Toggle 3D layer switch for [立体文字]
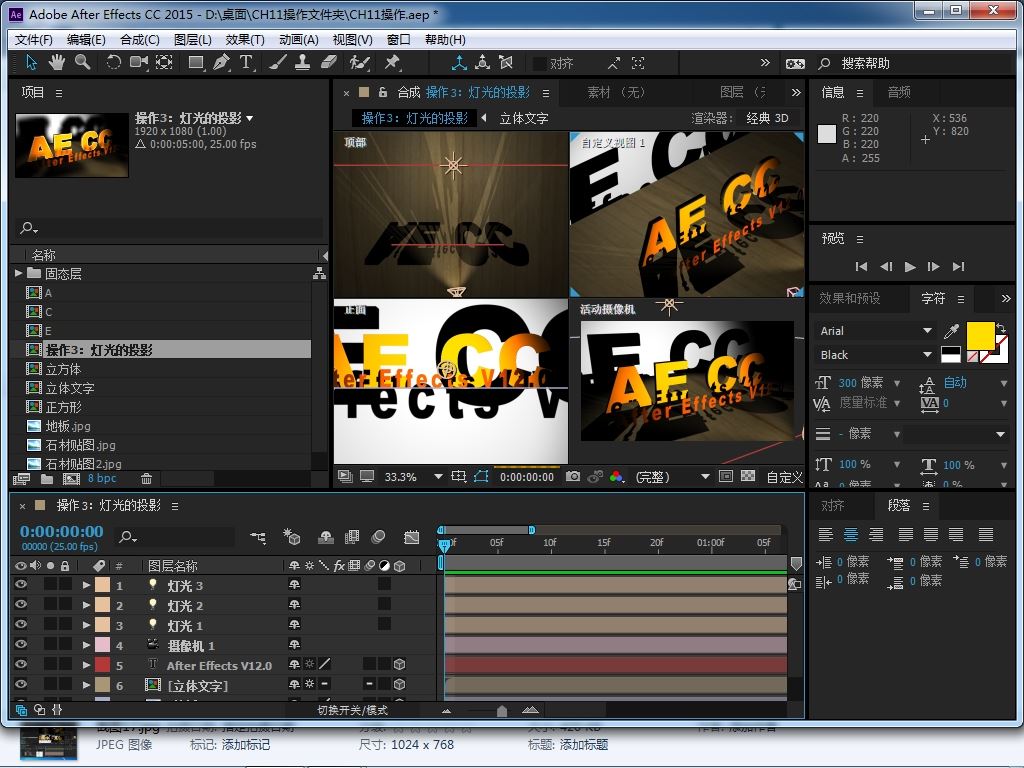The image size is (1024, 768). 400,684
